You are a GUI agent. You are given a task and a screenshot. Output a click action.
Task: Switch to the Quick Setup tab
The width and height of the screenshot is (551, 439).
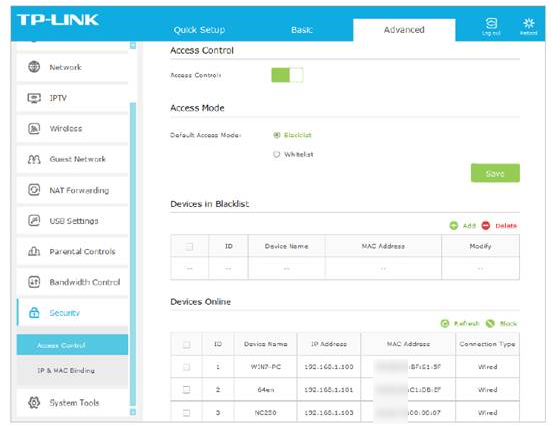coord(199,30)
